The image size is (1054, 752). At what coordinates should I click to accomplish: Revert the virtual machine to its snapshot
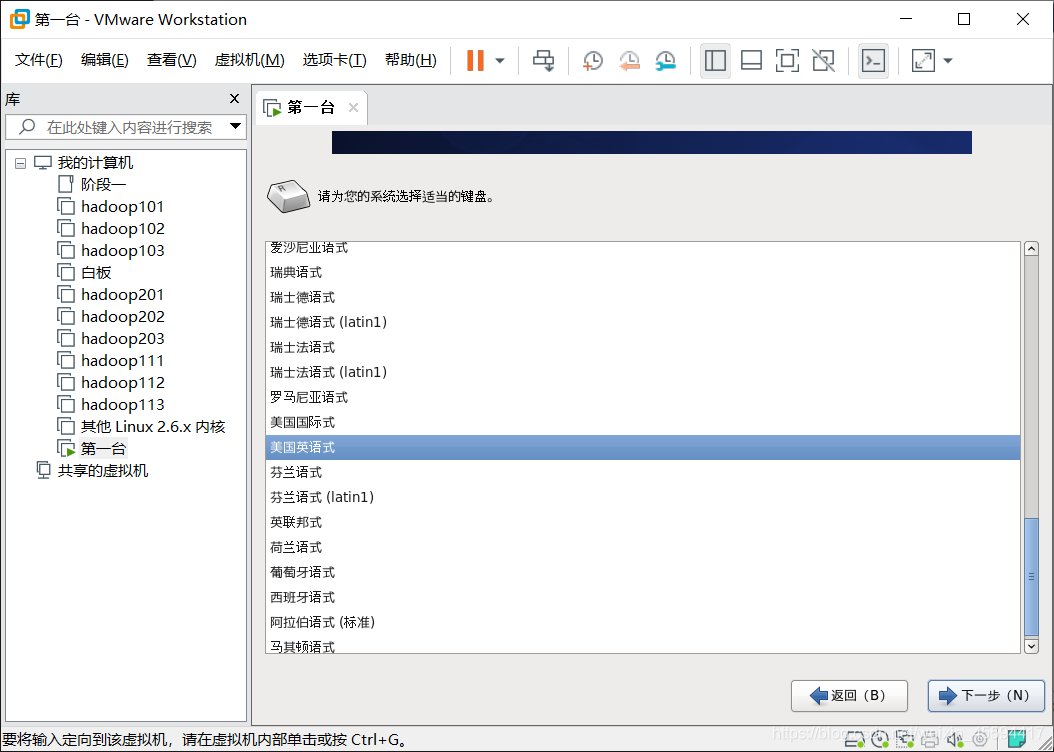coord(629,60)
